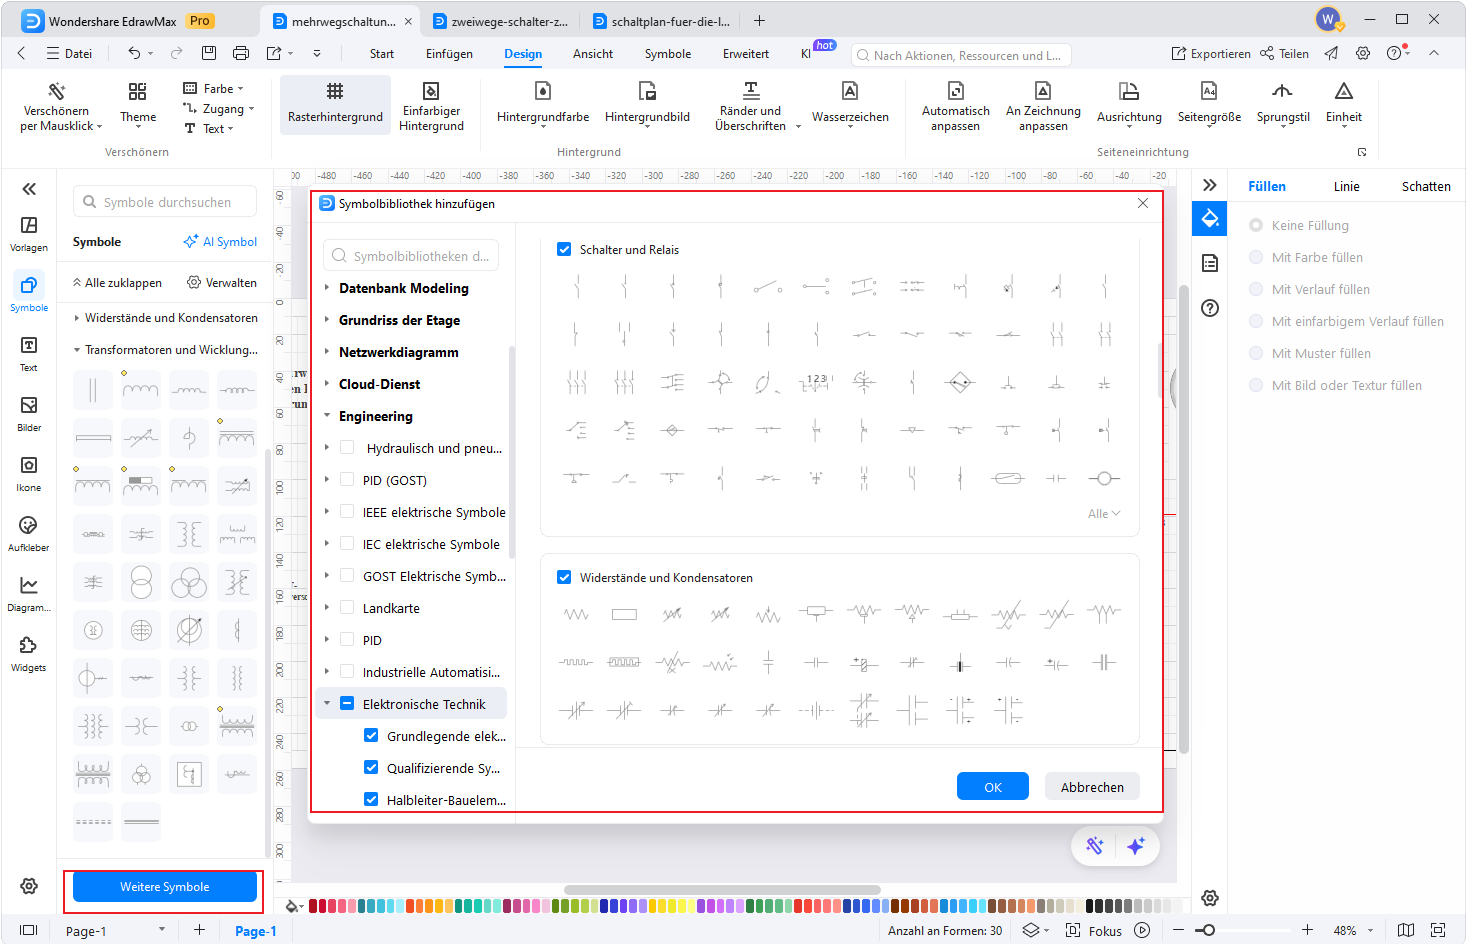Pick the first red swatch in color bar
The height and width of the screenshot is (944, 1467).
[x=314, y=906]
